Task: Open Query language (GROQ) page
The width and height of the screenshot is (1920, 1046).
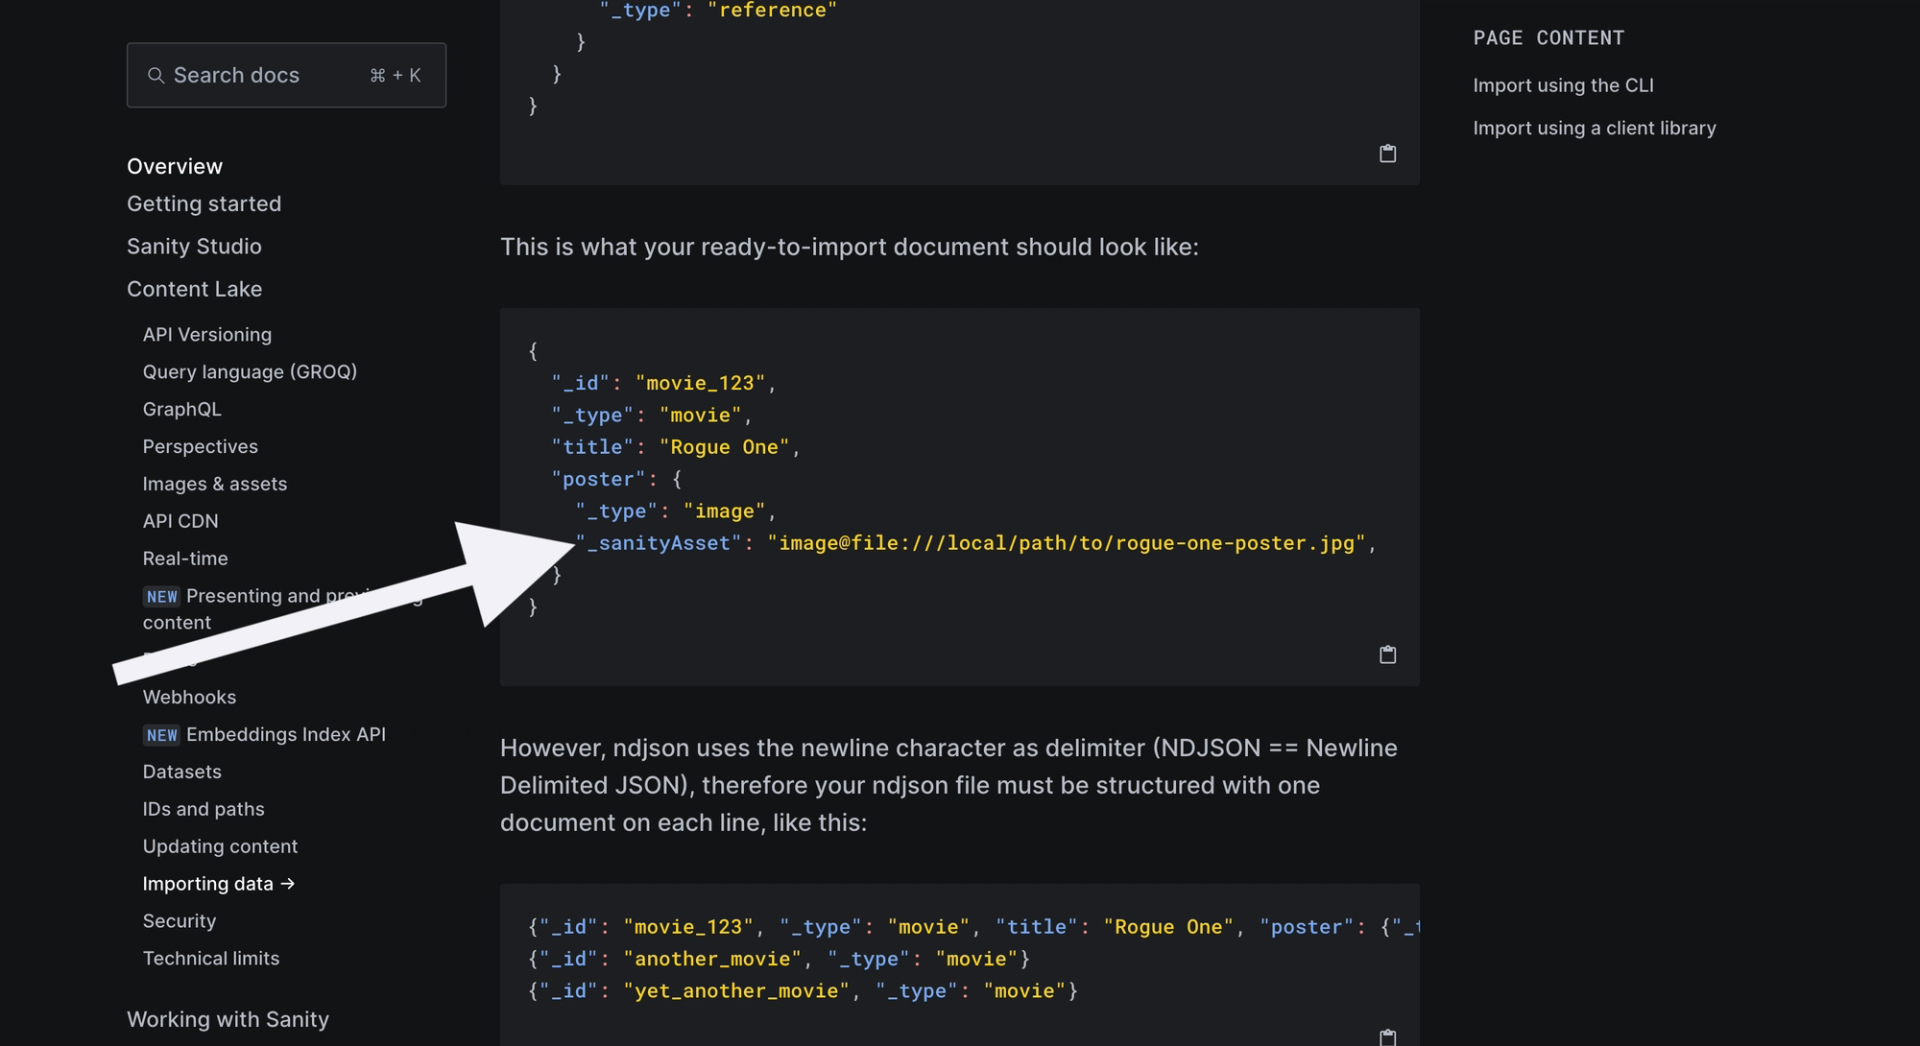Action: [250, 372]
